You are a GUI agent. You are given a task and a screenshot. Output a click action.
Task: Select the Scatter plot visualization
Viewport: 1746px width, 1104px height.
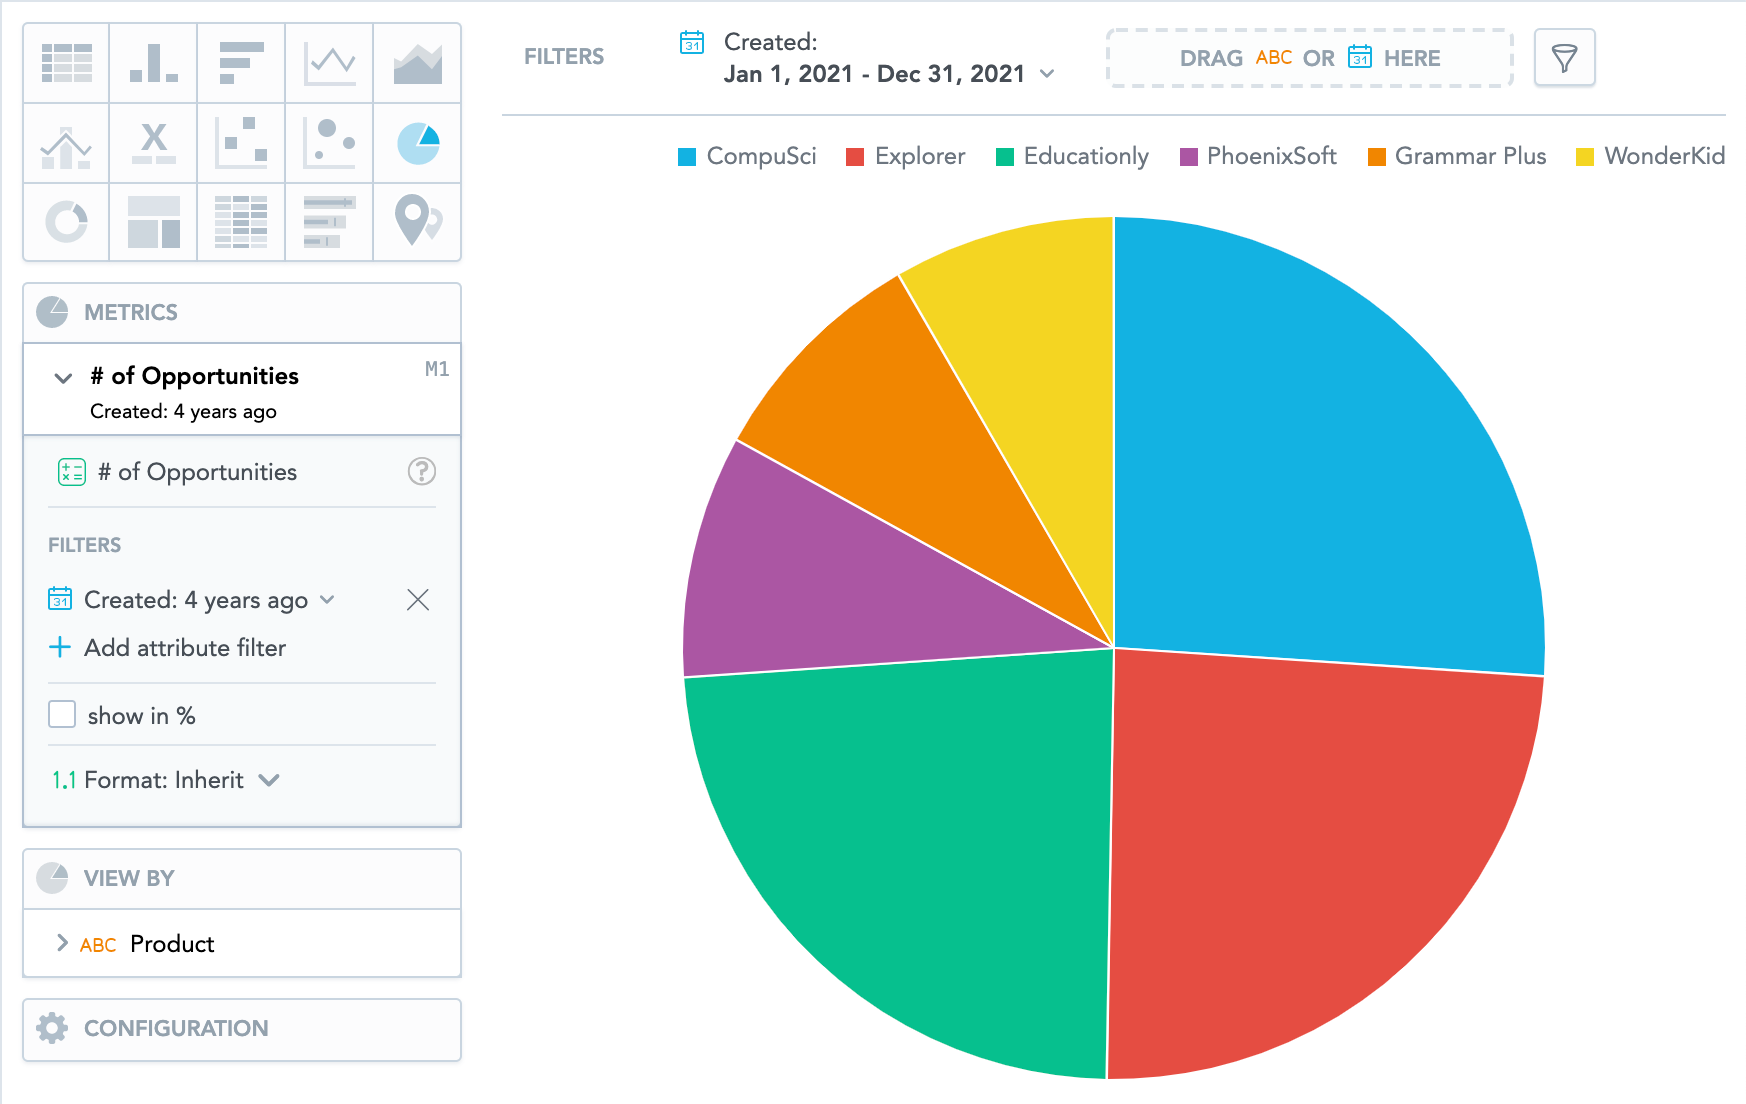tap(240, 143)
